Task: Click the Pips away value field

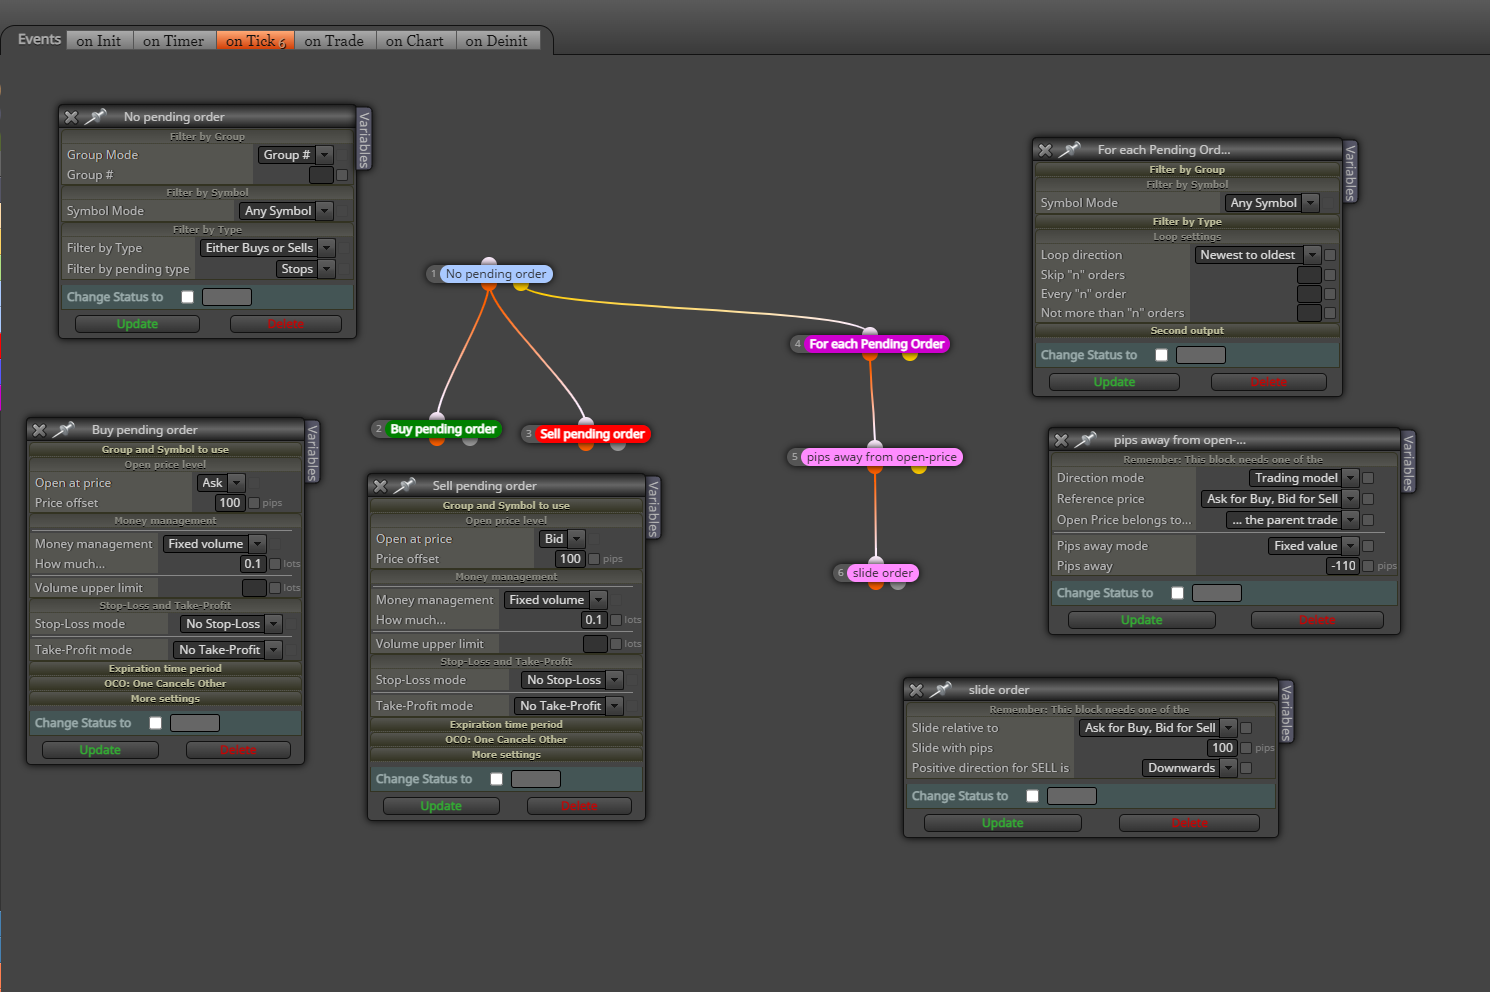Action: click(1343, 566)
